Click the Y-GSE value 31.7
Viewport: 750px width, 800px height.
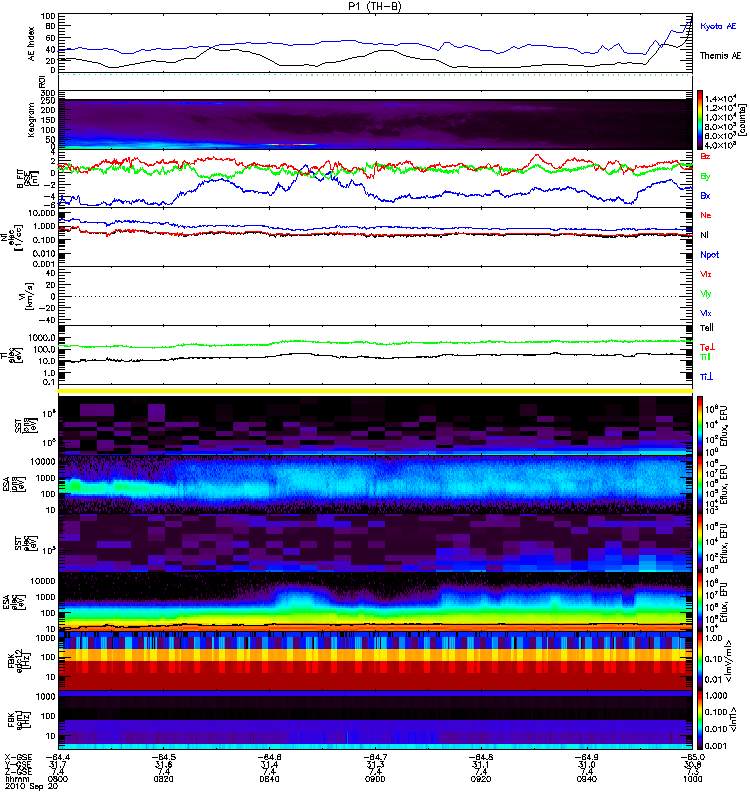click(x=58, y=765)
